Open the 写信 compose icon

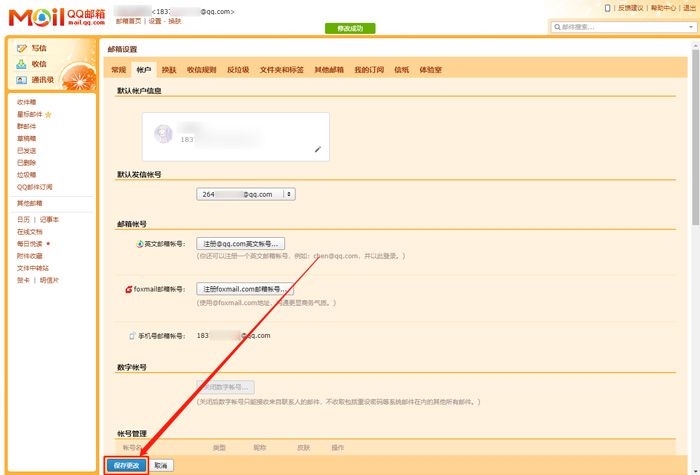[x=21, y=48]
